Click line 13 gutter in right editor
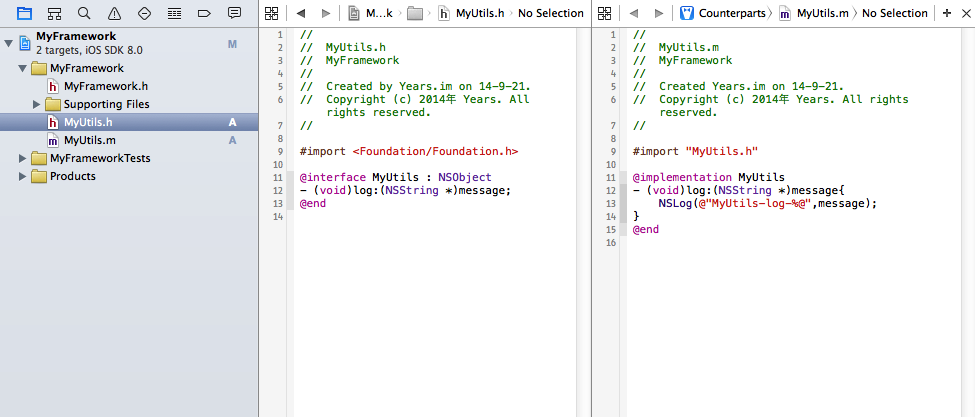The width and height of the screenshot is (975, 417). [610, 203]
